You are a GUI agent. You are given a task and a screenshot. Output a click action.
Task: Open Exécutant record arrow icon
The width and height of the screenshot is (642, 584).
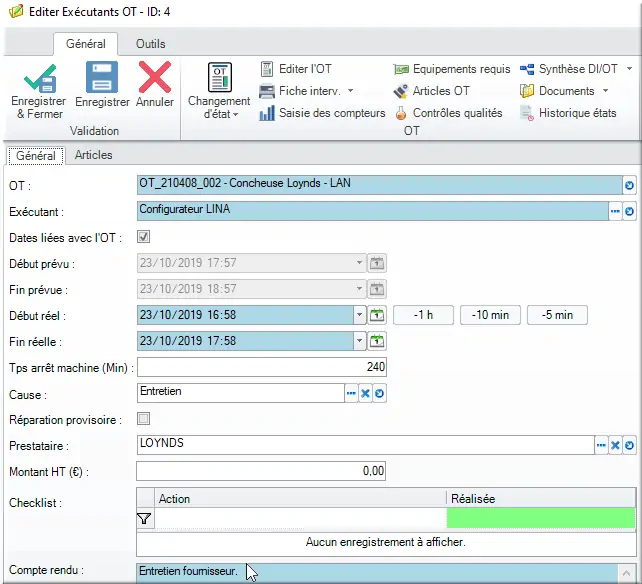pyautogui.click(x=629, y=211)
